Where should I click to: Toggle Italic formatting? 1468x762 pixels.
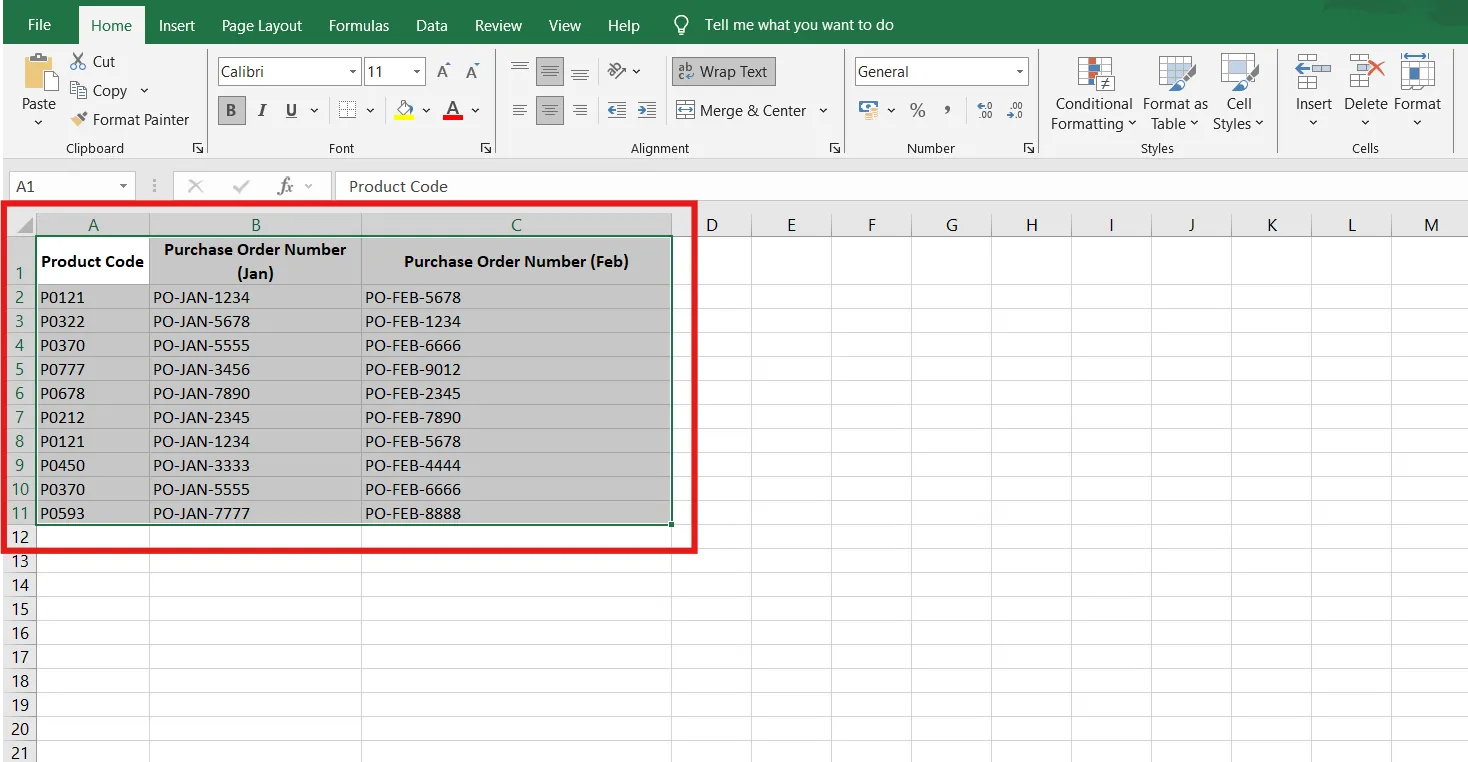point(262,110)
